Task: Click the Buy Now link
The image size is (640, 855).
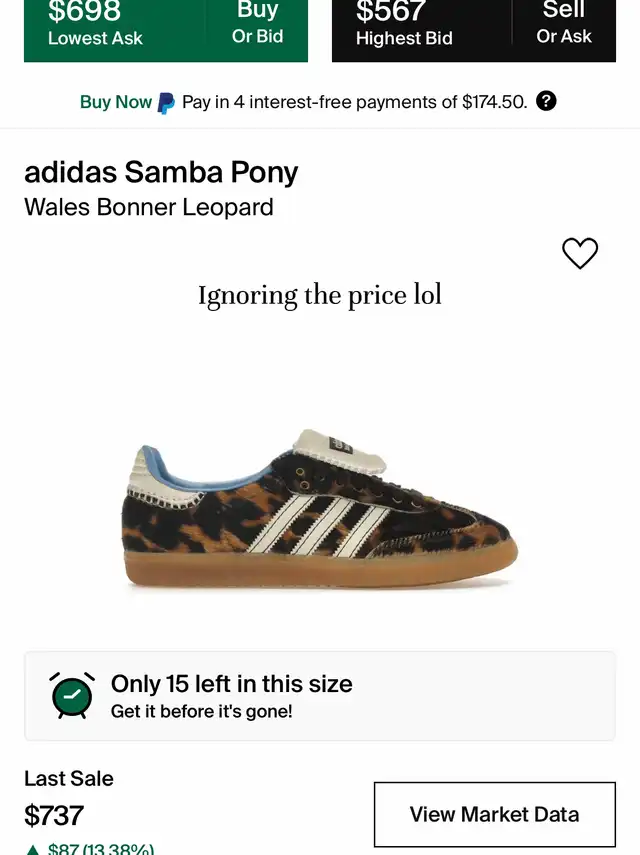Action: click(116, 102)
